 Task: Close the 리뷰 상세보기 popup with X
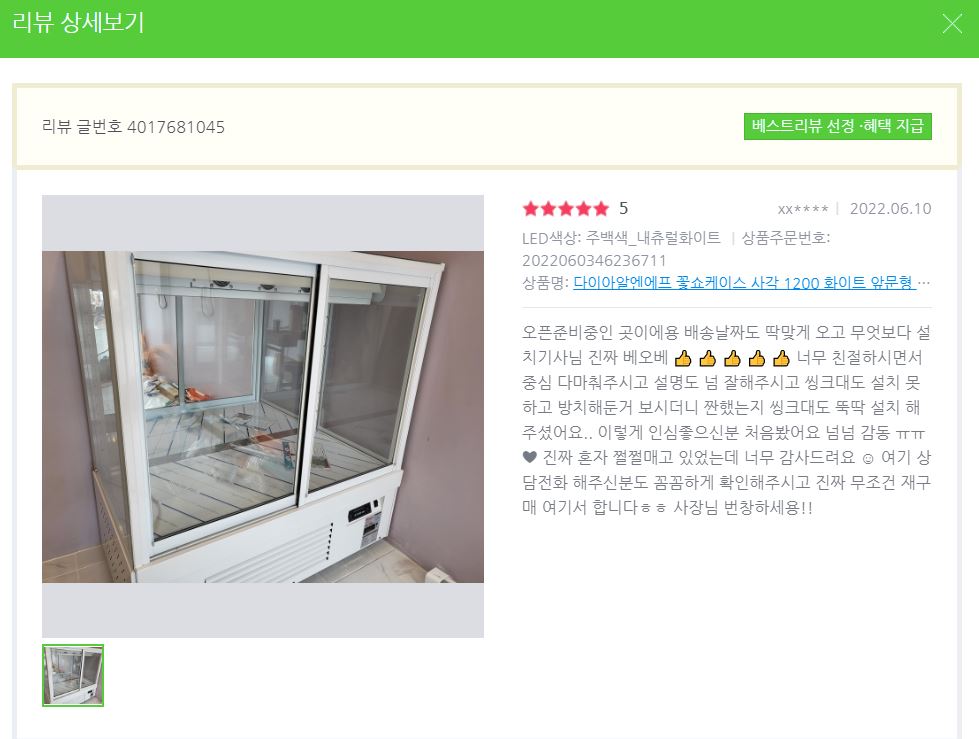[x=952, y=24]
